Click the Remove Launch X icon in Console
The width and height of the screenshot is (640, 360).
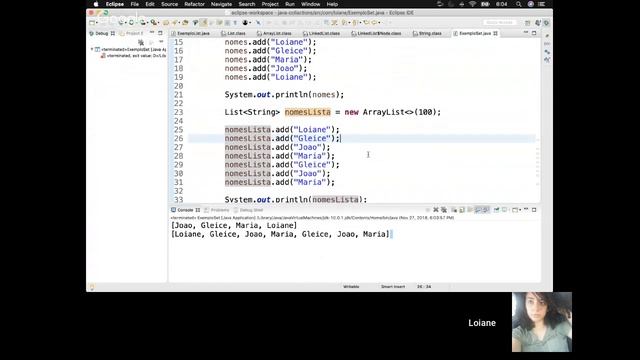436,210
